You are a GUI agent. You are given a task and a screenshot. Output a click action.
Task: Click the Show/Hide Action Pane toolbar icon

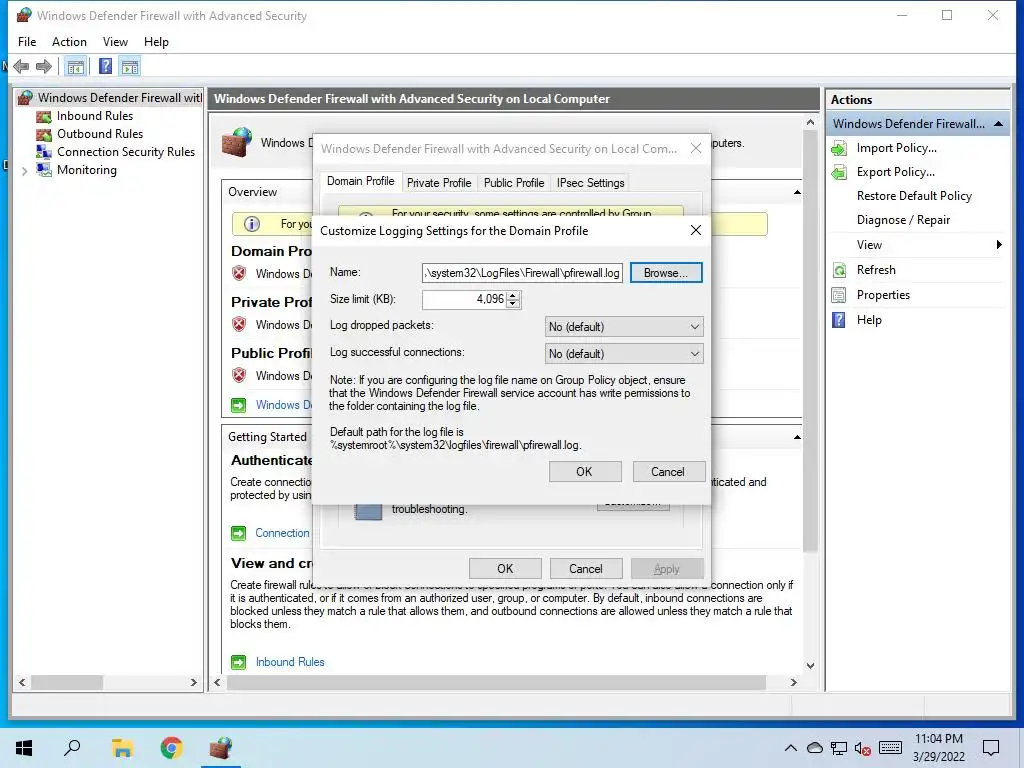tap(130, 67)
